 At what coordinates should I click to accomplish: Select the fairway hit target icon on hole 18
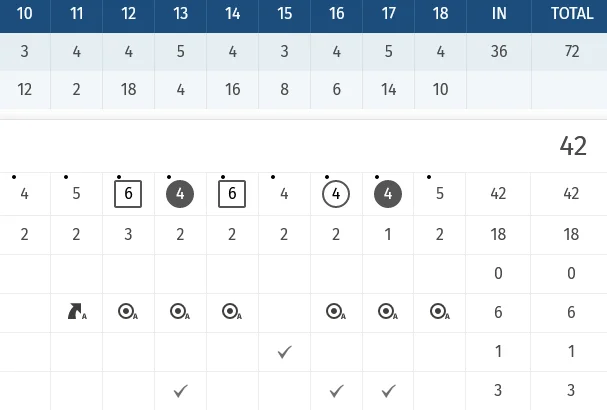click(x=439, y=312)
